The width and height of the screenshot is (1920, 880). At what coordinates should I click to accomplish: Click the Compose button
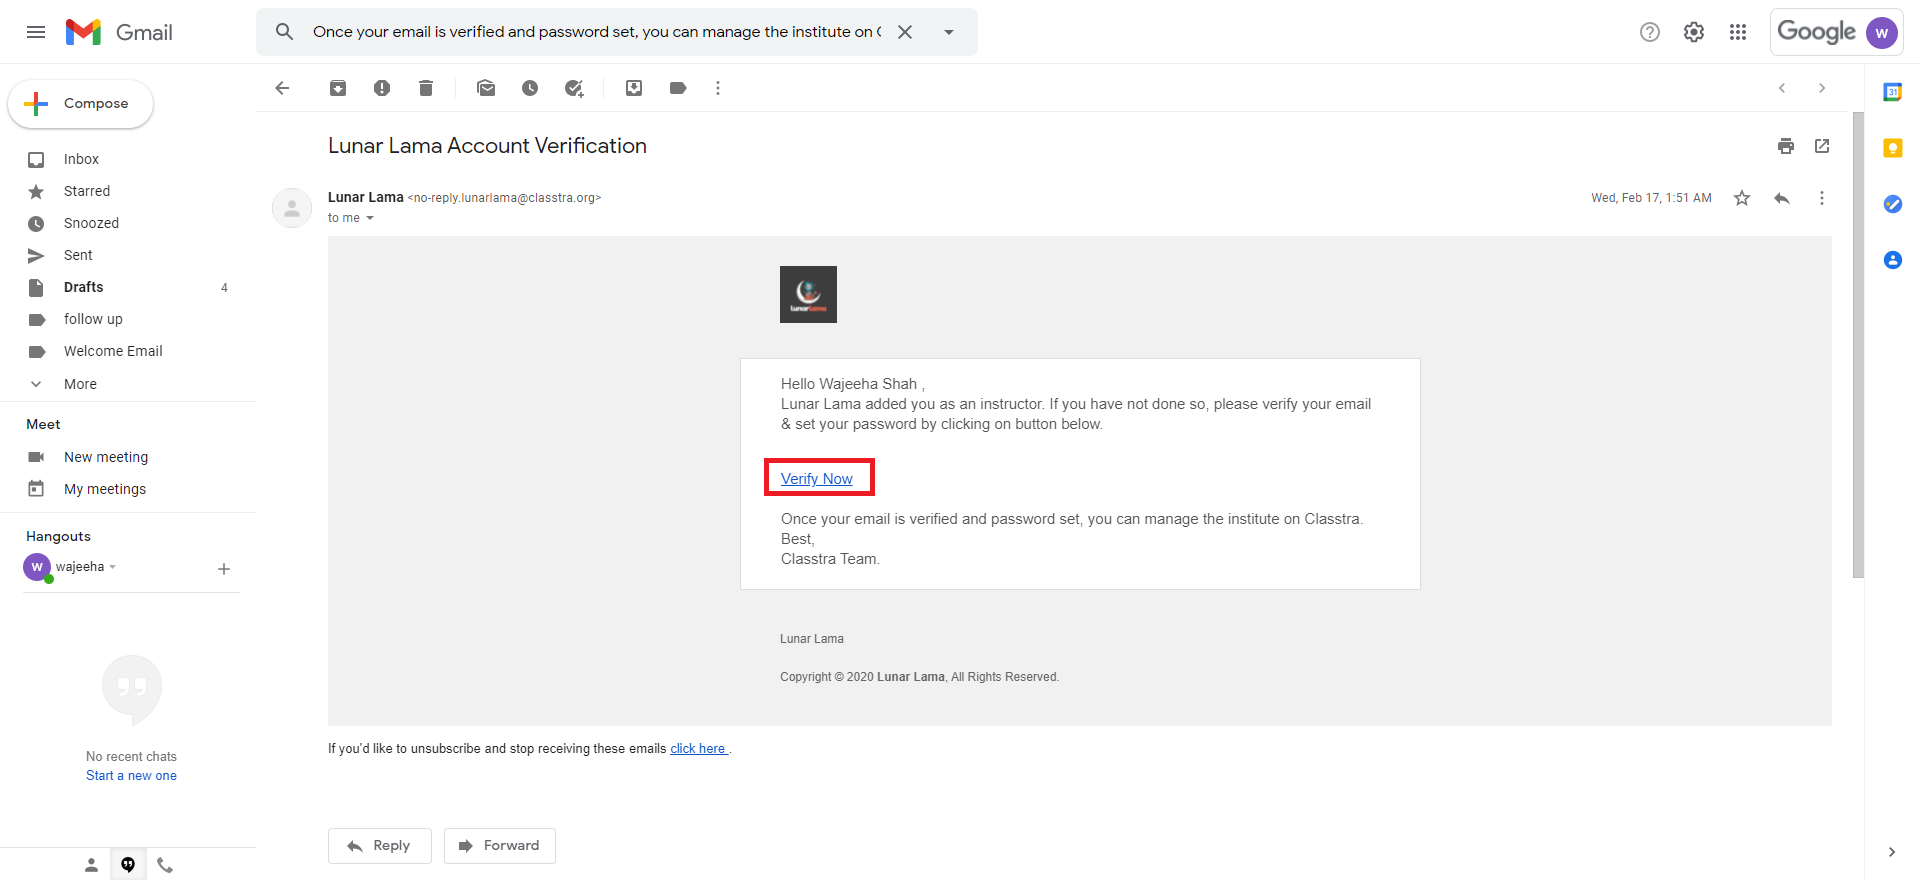80,104
